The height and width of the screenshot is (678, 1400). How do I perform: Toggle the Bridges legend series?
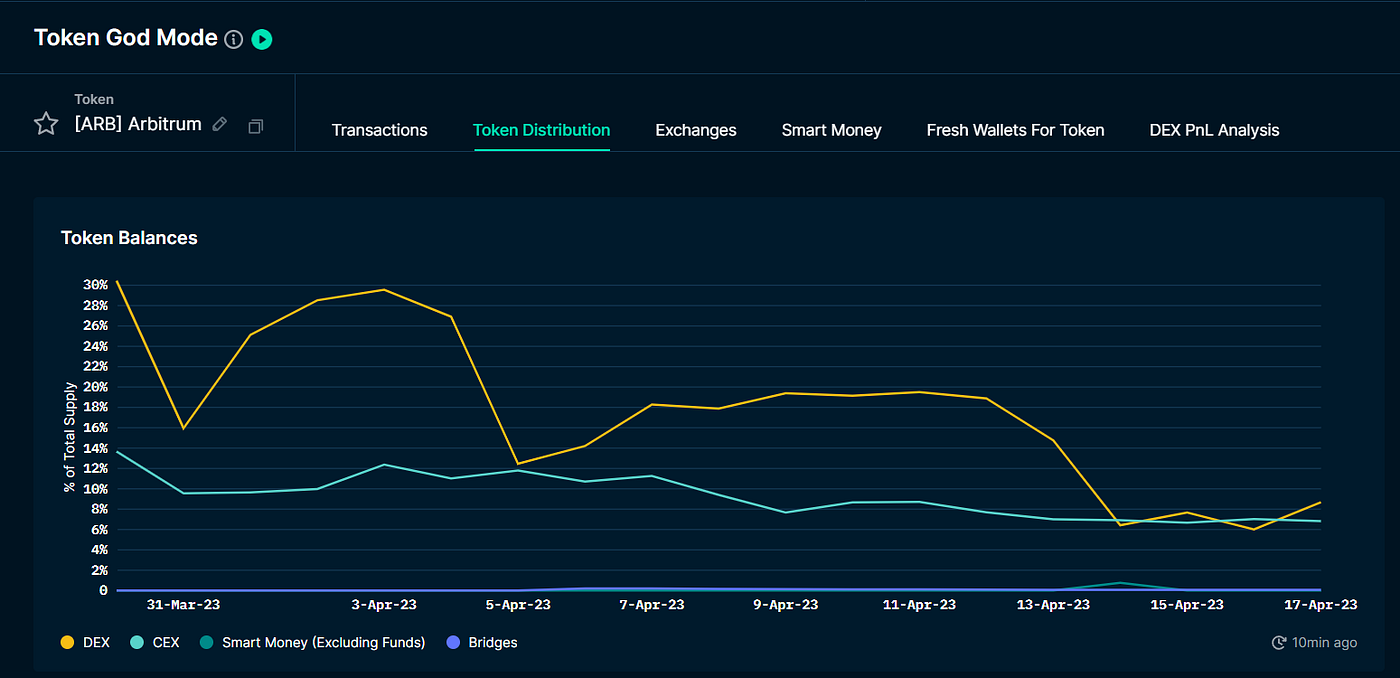coord(481,642)
